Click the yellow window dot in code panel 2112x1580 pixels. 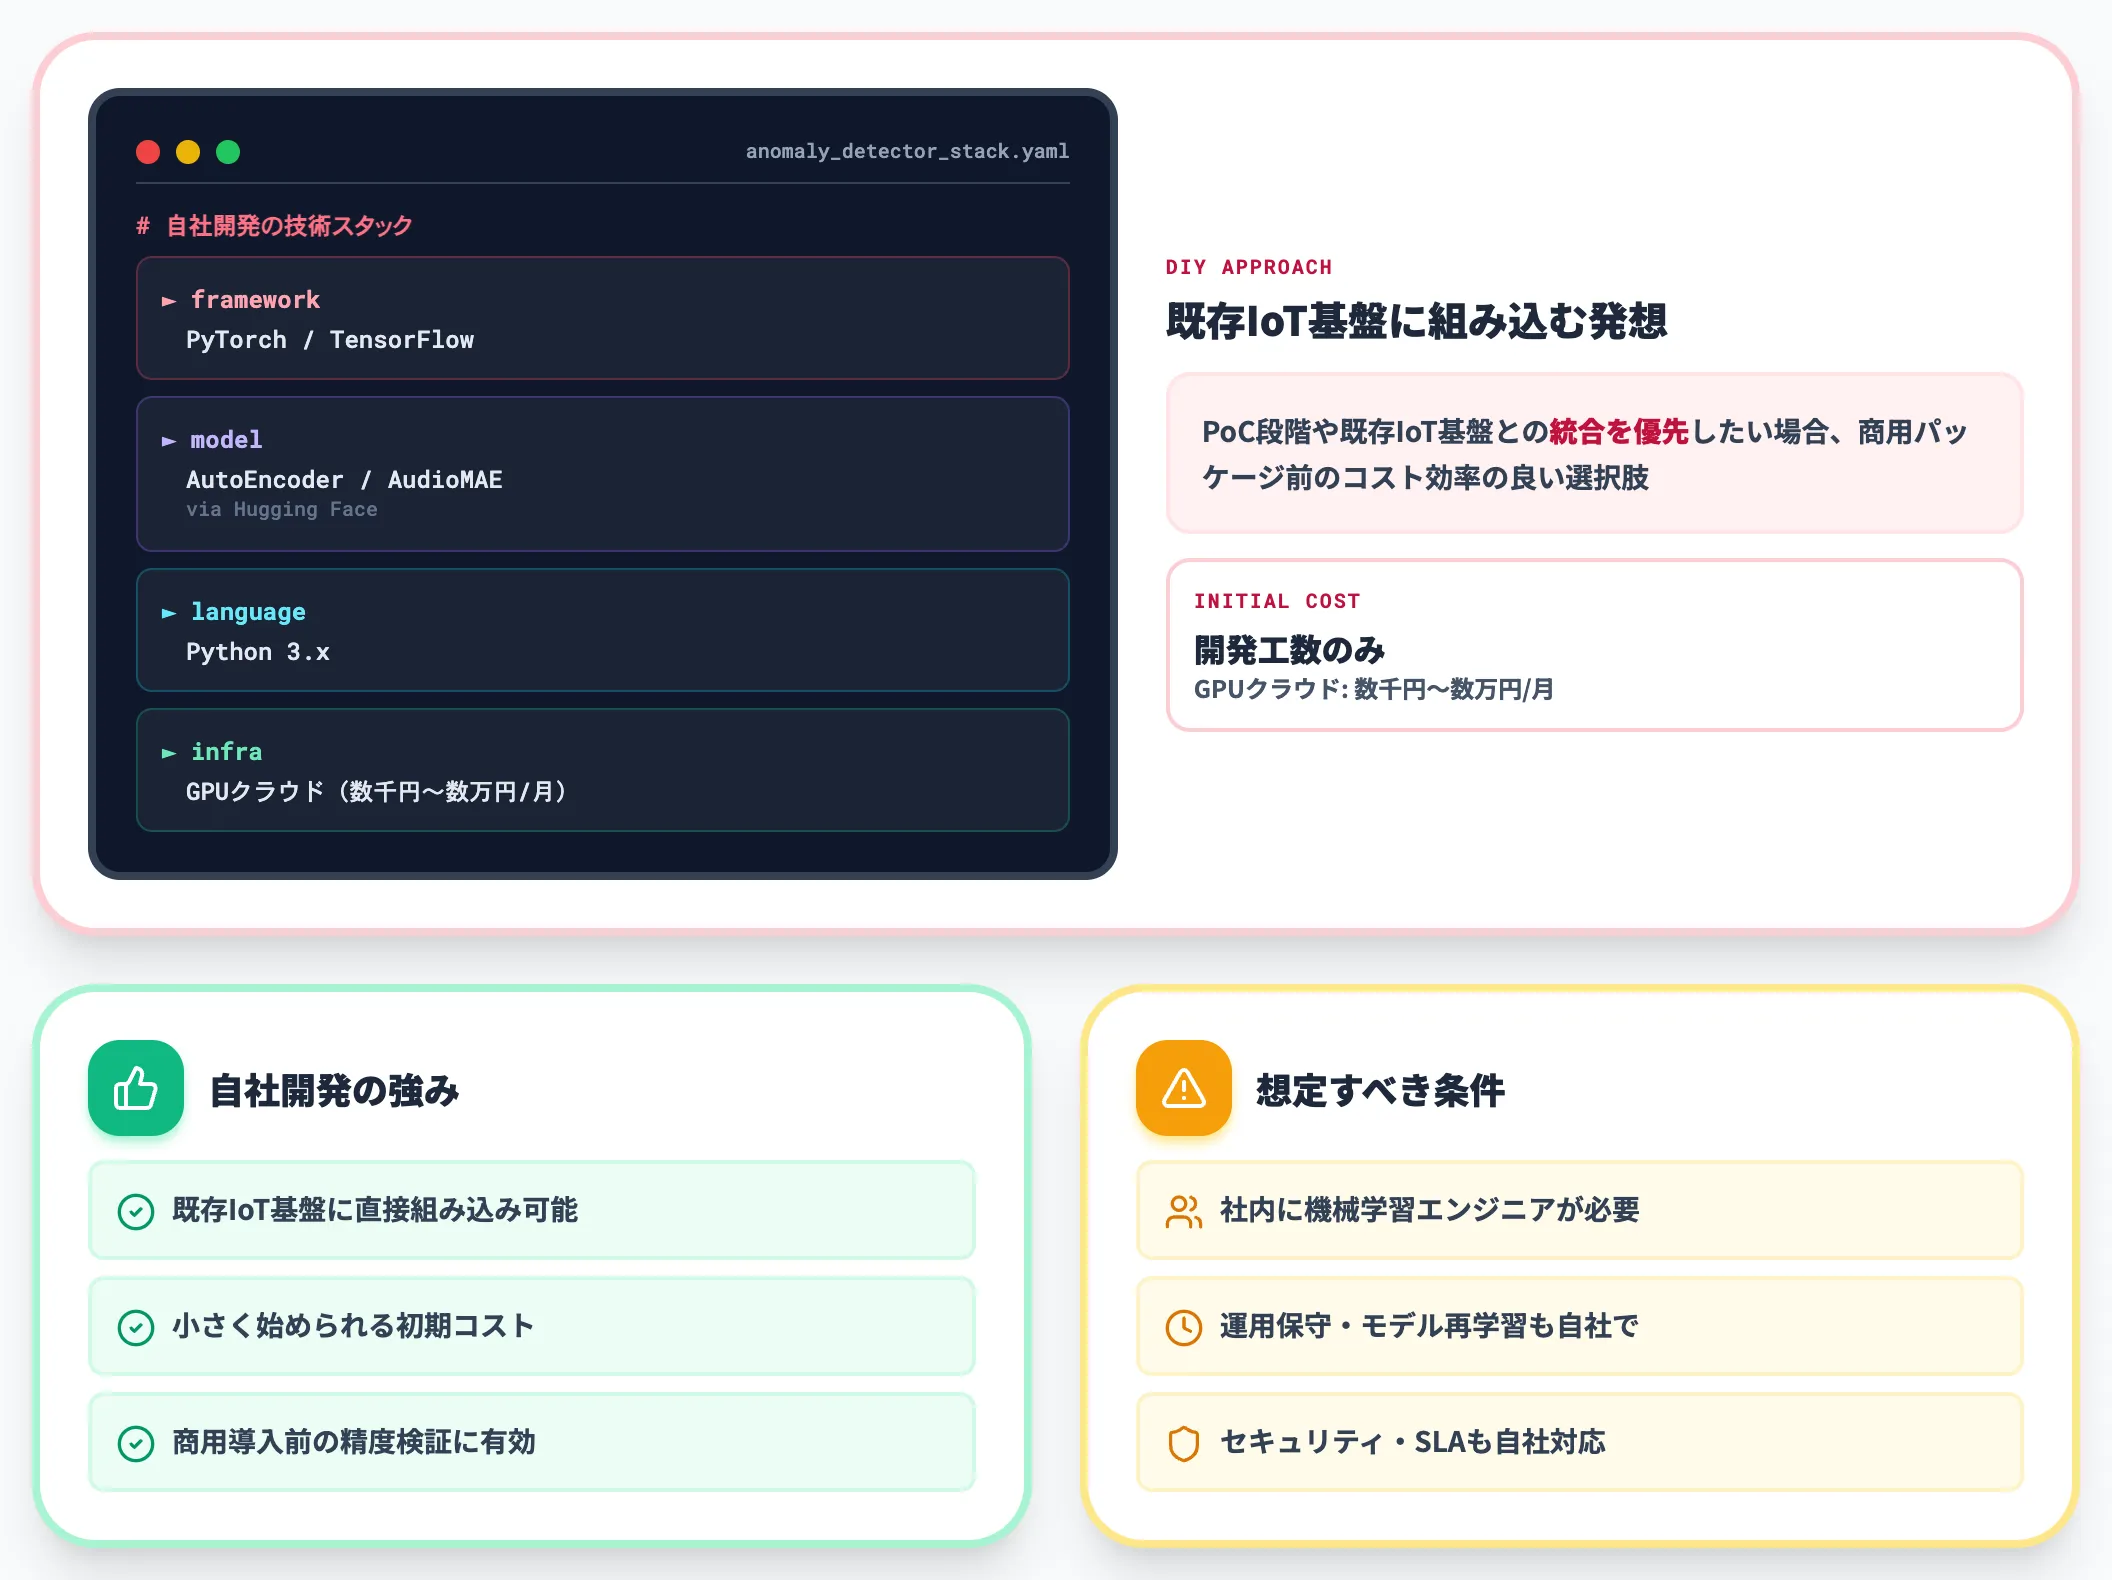(x=188, y=152)
